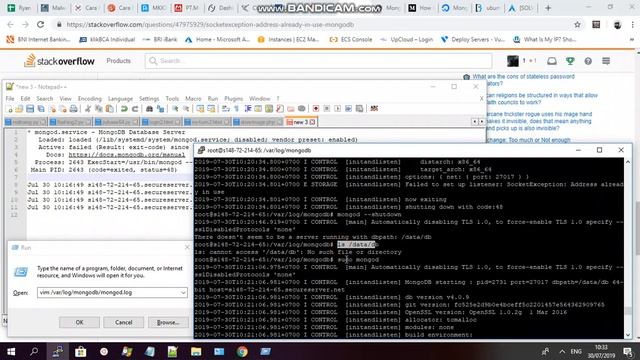Click the Open file icon in Notepad++
This screenshot has height=360, width=640.
click(x=19, y=109)
